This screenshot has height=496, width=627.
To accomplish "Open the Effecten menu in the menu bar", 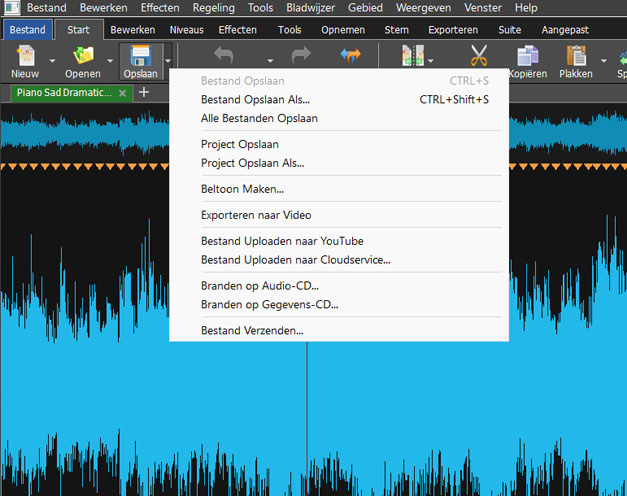I will 160,8.
